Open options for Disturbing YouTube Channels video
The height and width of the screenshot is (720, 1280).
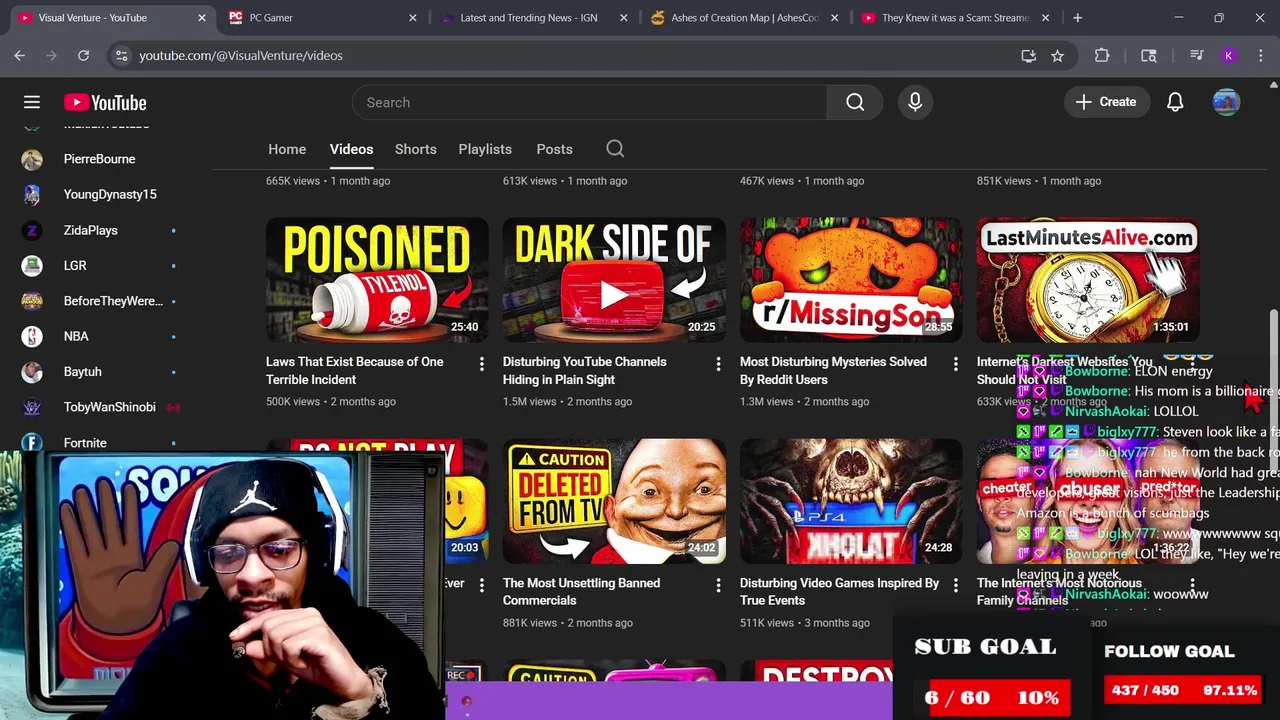pyautogui.click(x=718, y=364)
